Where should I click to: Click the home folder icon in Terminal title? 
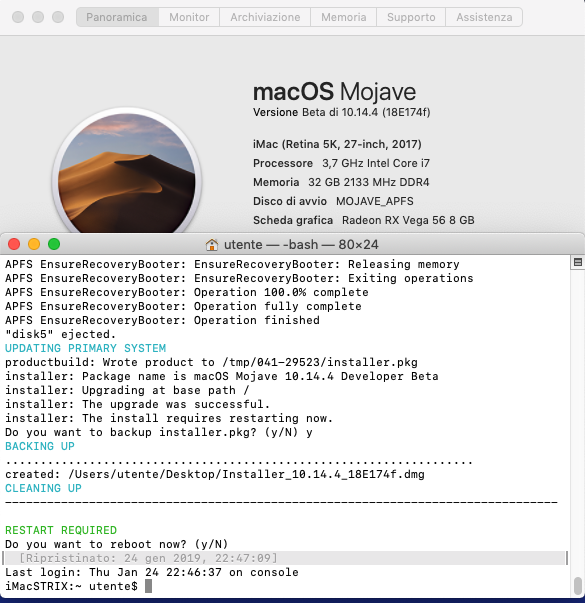point(212,245)
